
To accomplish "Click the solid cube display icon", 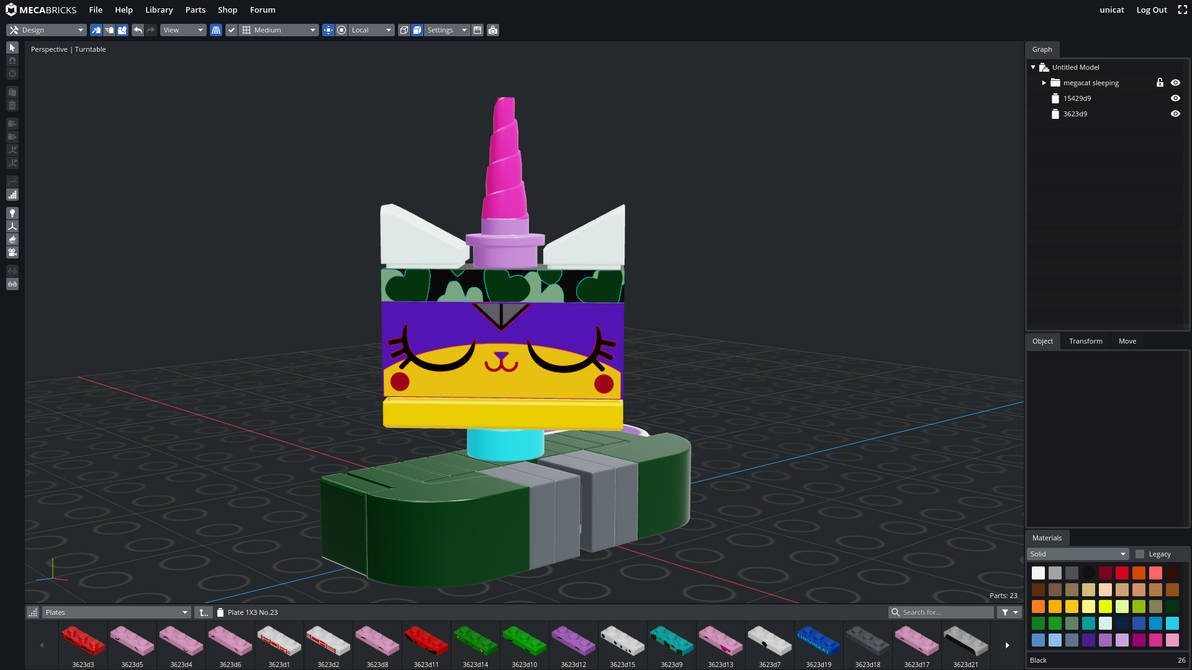I will (x=417, y=30).
